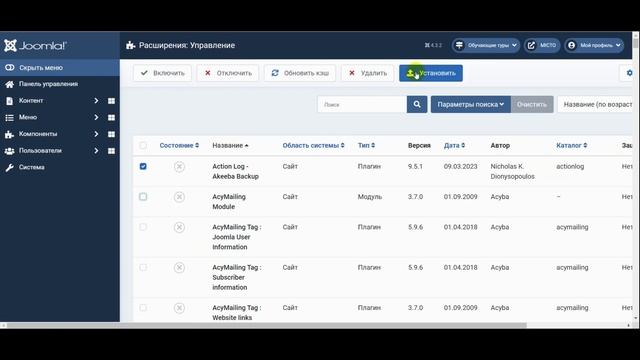Toggle status icon for AcyMailing Module
The image size is (640, 360).
179,197
